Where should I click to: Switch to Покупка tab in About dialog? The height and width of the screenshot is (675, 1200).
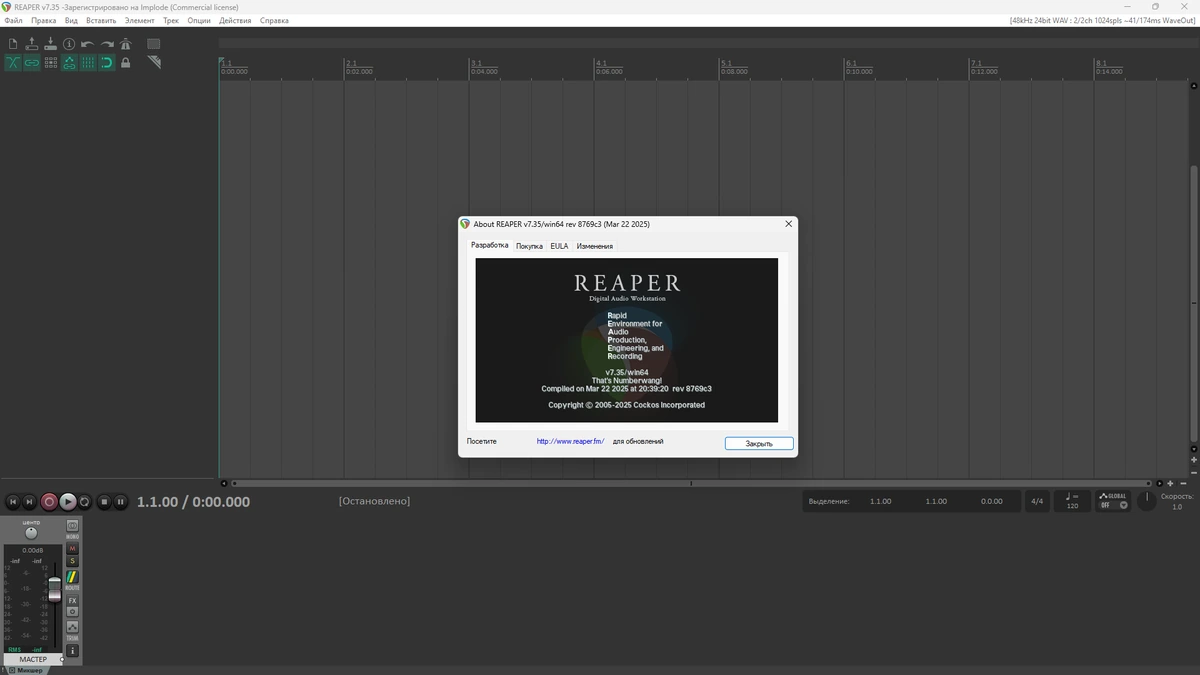[x=529, y=246]
